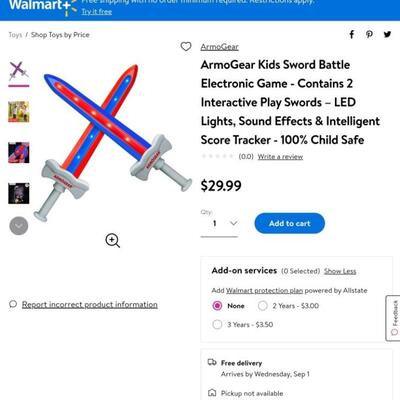The height and width of the screenshot is (400, 400).
Task: Open the Write a review link
Action: 280,156
